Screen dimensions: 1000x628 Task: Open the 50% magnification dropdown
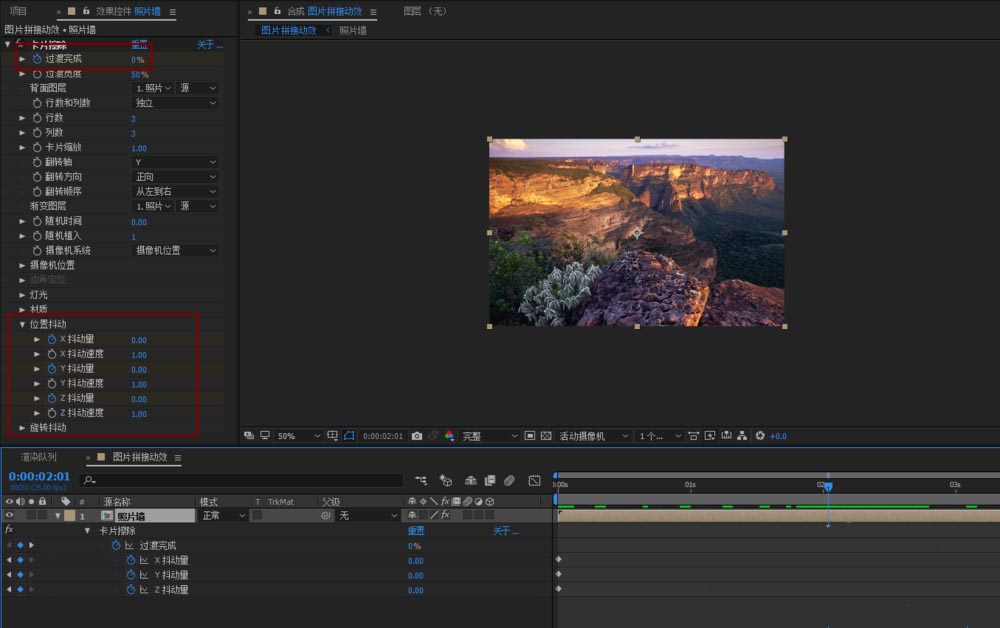[x=298, y=436]
